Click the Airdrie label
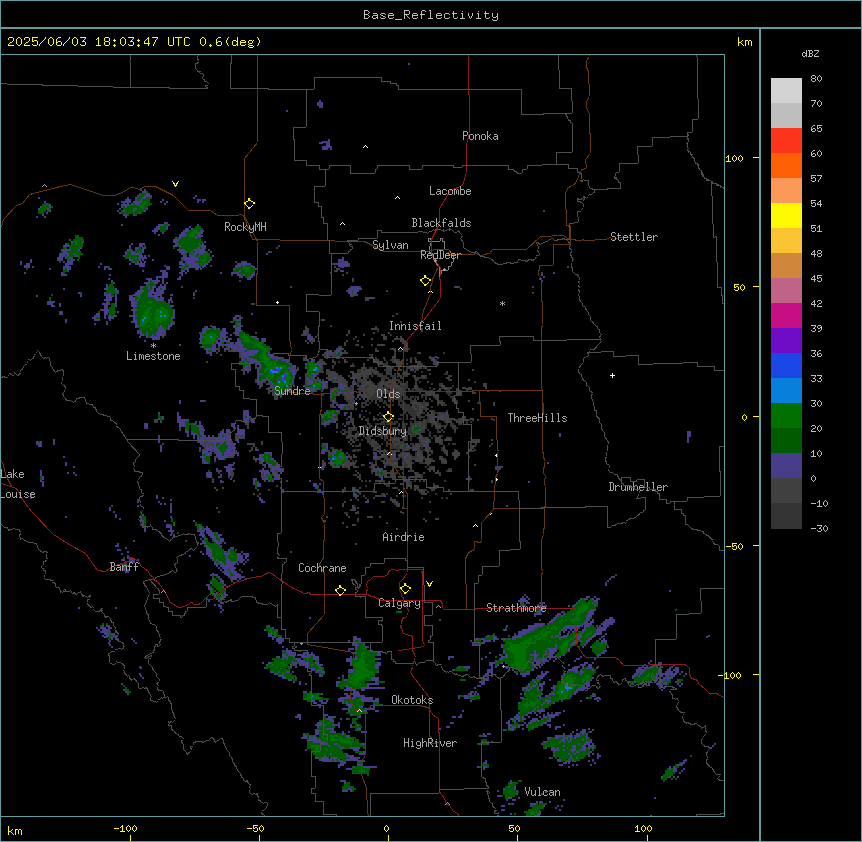 404,537
